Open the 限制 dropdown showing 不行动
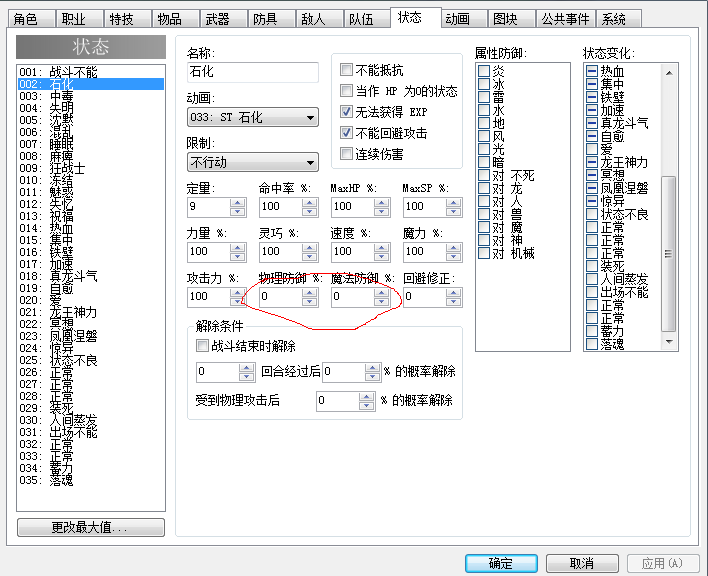Viewport: 708px width, 576px height. tap(253, 162)
